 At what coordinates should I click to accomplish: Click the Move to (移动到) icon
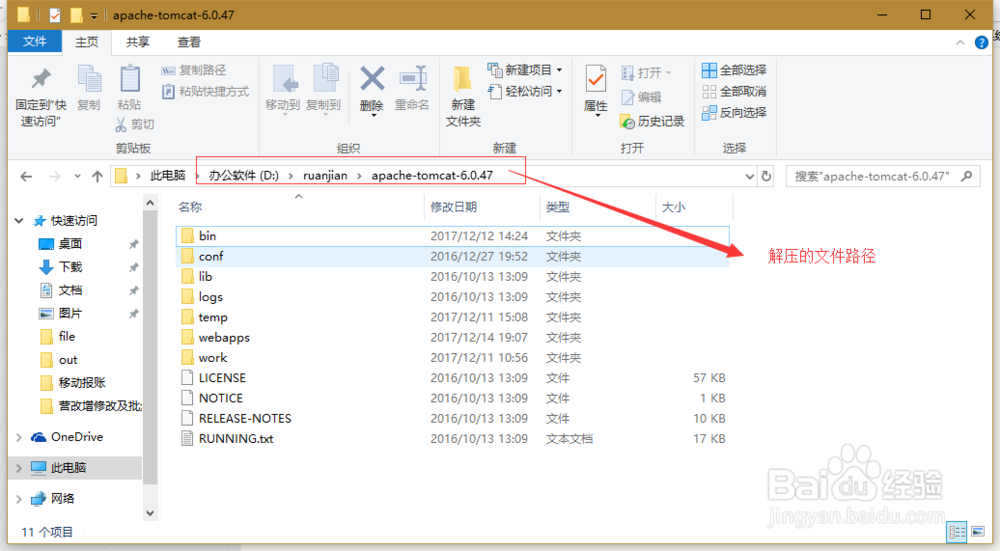(283, 79)
